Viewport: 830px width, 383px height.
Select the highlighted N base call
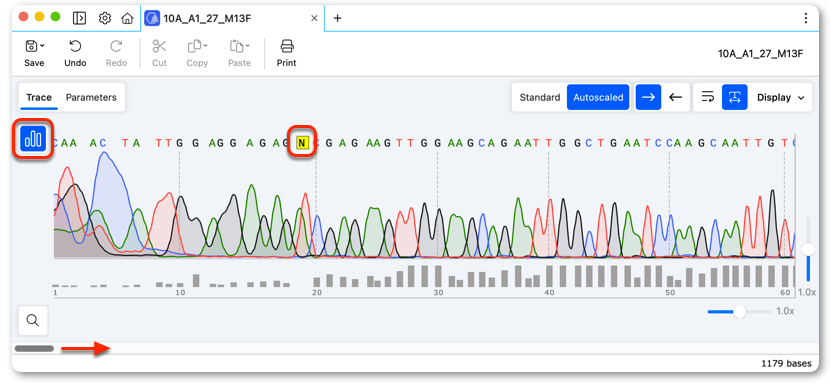pos(302,142)
